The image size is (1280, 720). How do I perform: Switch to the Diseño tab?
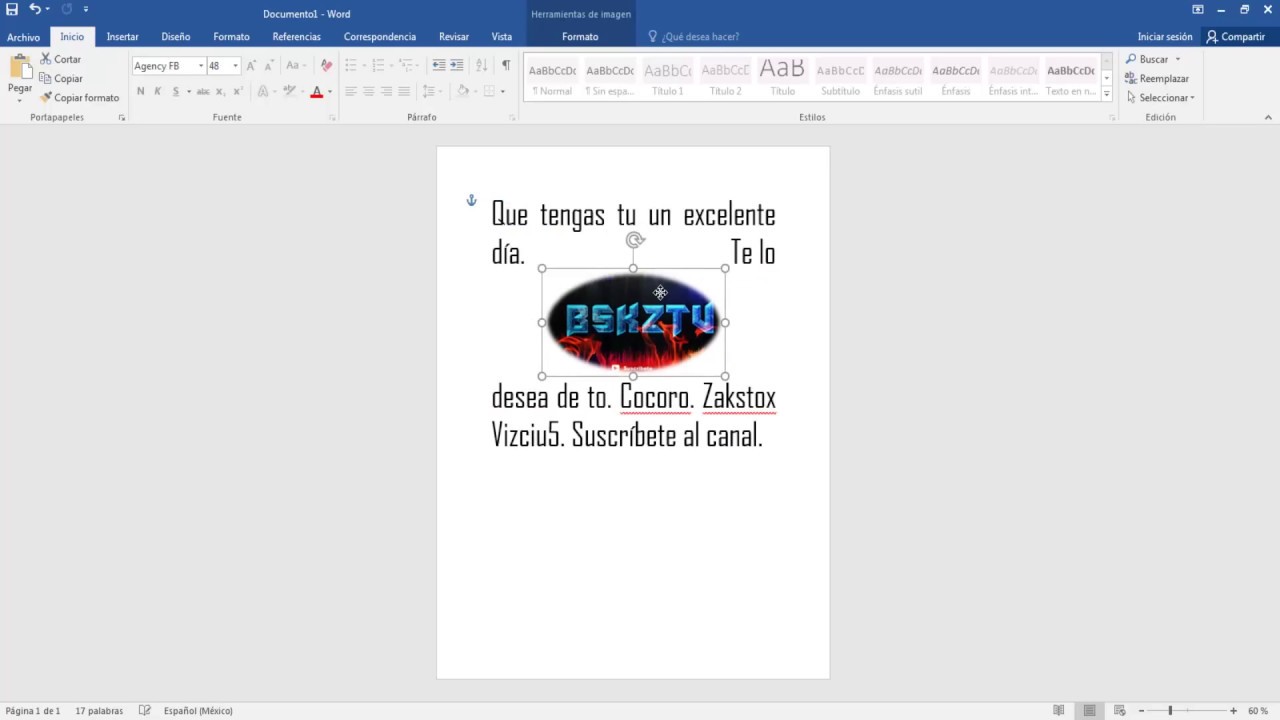(176, 37)
